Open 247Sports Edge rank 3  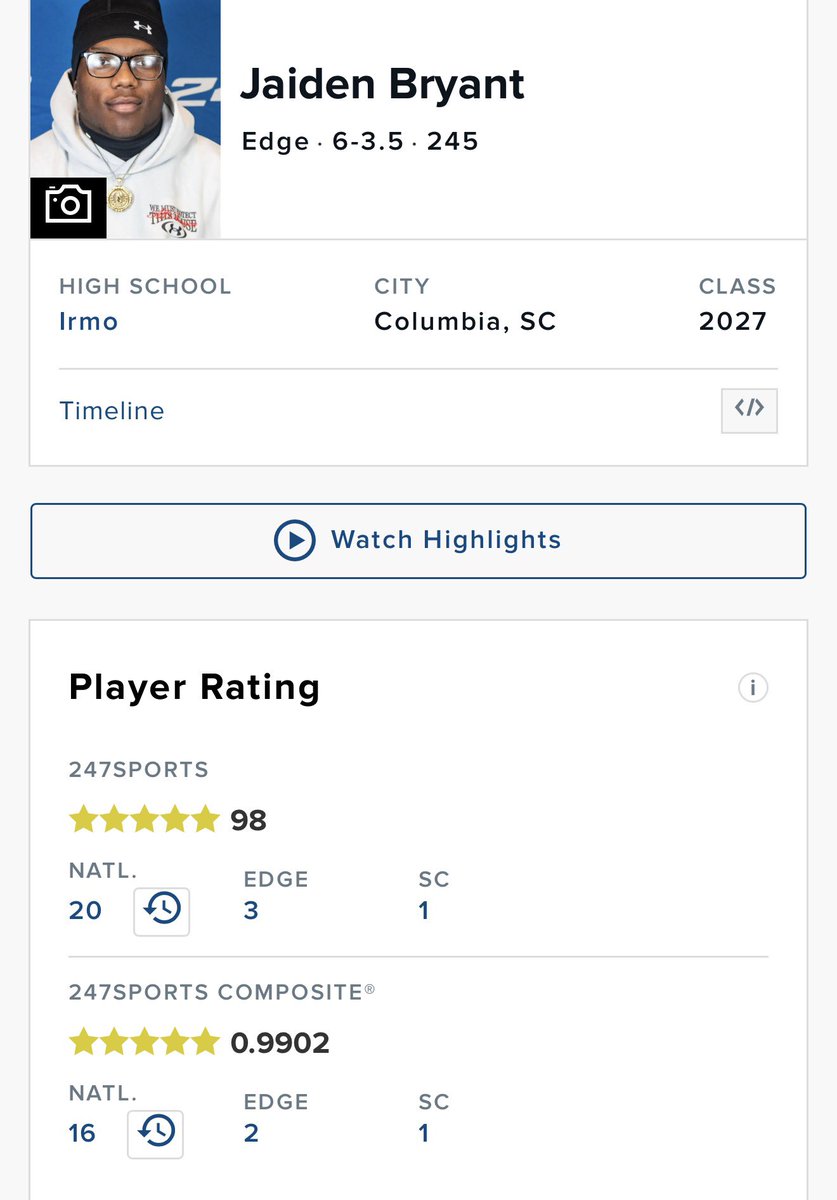pyautogui.click(x=251, y=911)
